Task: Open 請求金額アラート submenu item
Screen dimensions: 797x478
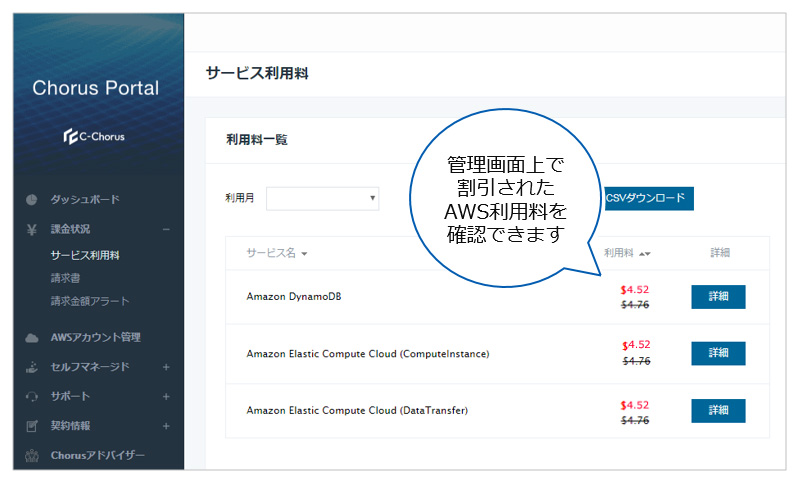Action: coord(90,301)
